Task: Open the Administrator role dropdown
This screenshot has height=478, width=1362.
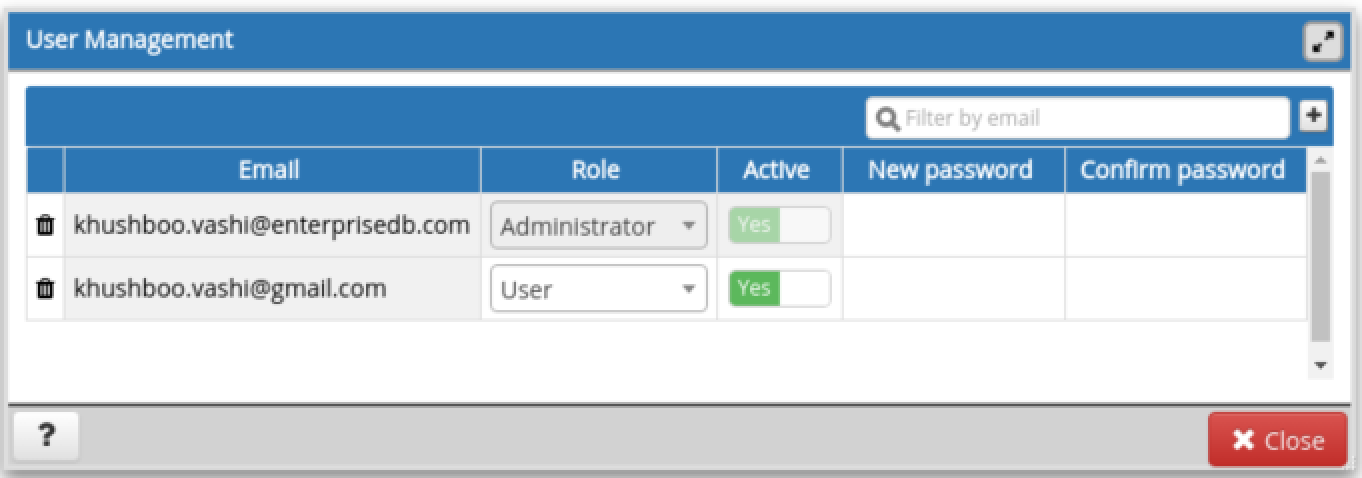Action: click(x=598, y=226)
